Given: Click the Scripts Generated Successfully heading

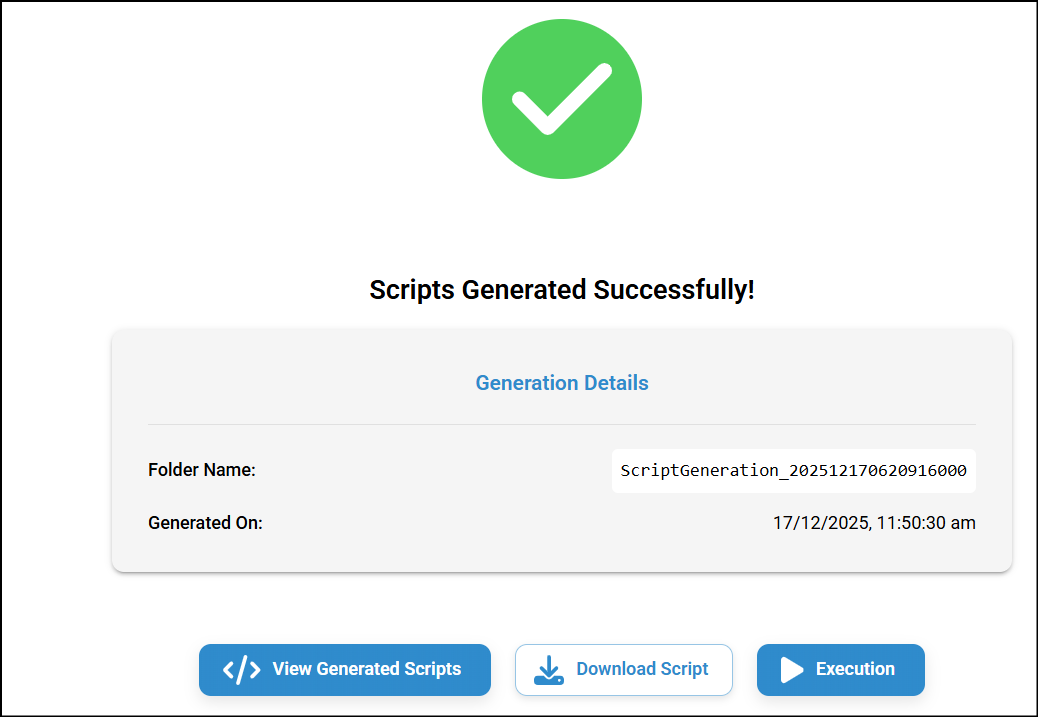Looking at the screenshot, I should click(x=562, y=290).
